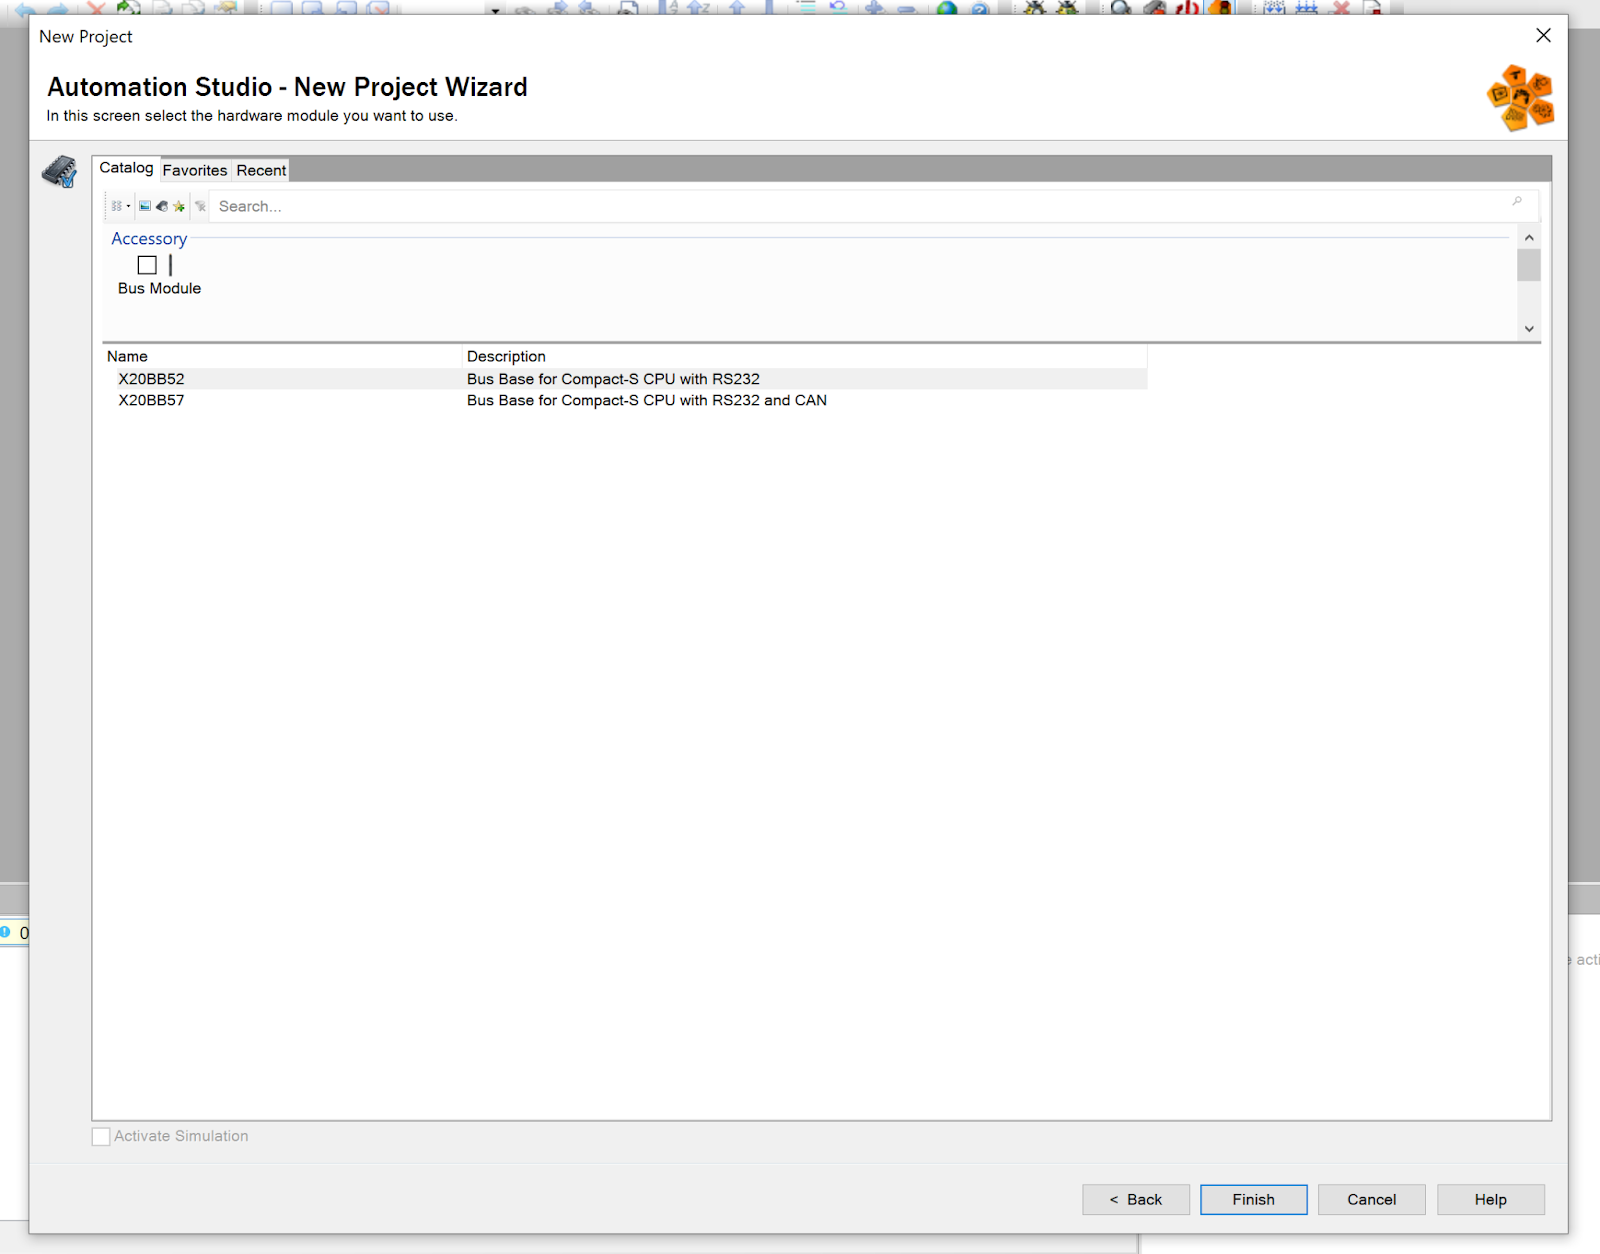
Task: Click description of Bus Base with RS232 and CAN
Action: click(x=647, y=400)
